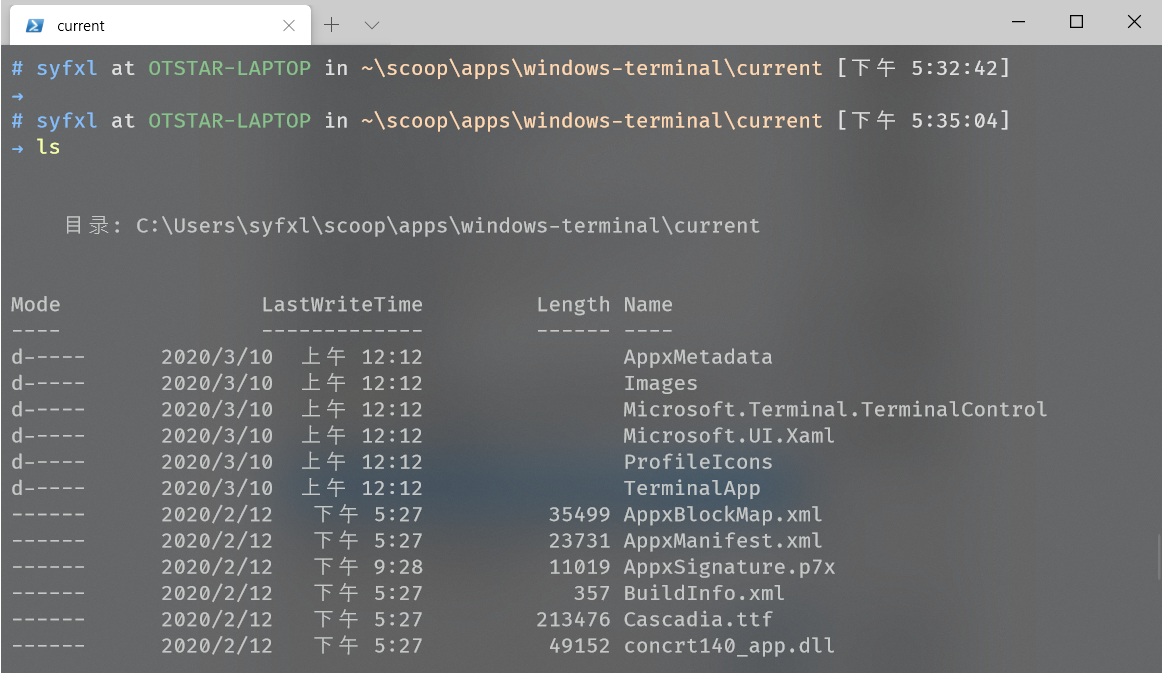Open a new tab with plus button
Image resolution: width=1162 pixels, height=673 pixels.
click(331, 25)
